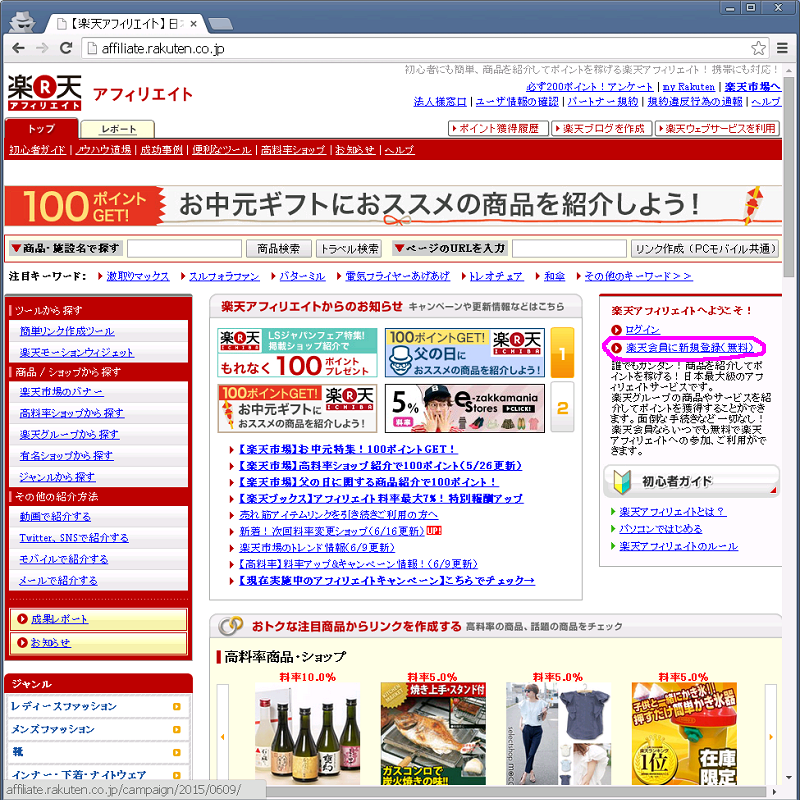Click 楽天市場のバナー link

[x=61, y=392]
